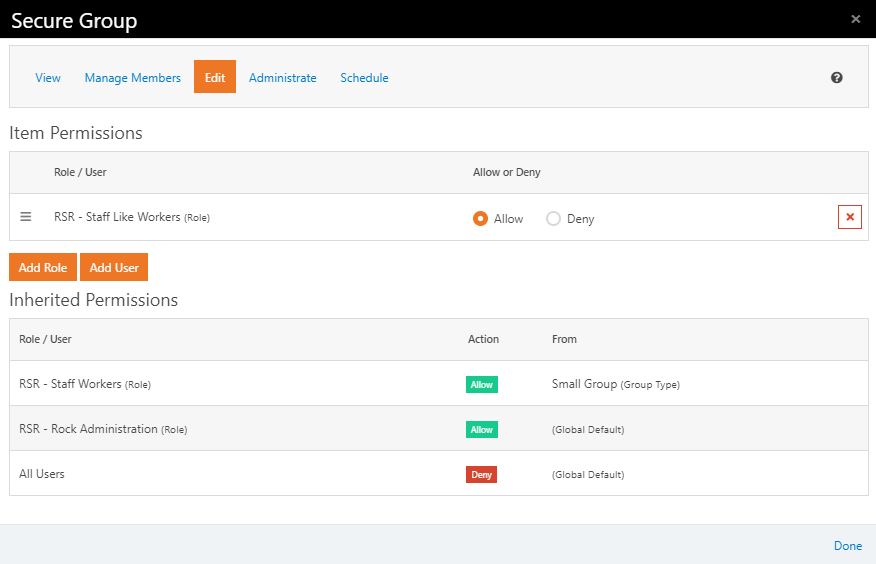Viewport: 876px width, 564px height.
Task: Click the Global Default text for Rock Administration
Action: 588,429
